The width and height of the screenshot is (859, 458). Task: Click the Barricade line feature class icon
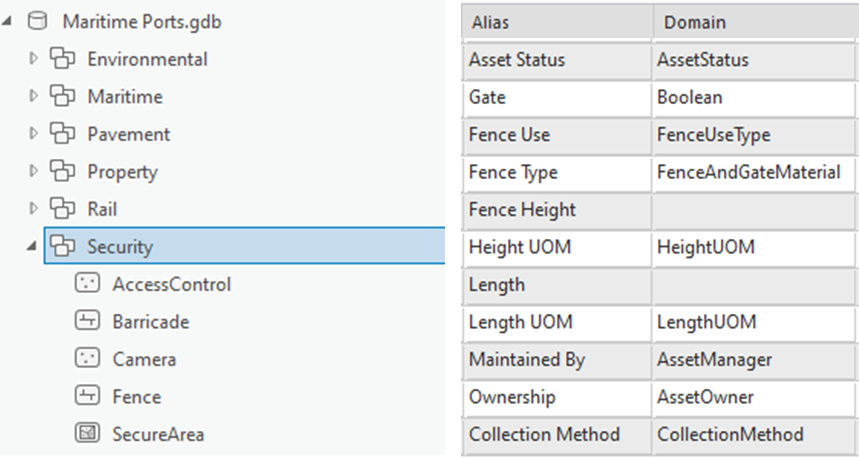pyautogui.click(x=88, y=322)
